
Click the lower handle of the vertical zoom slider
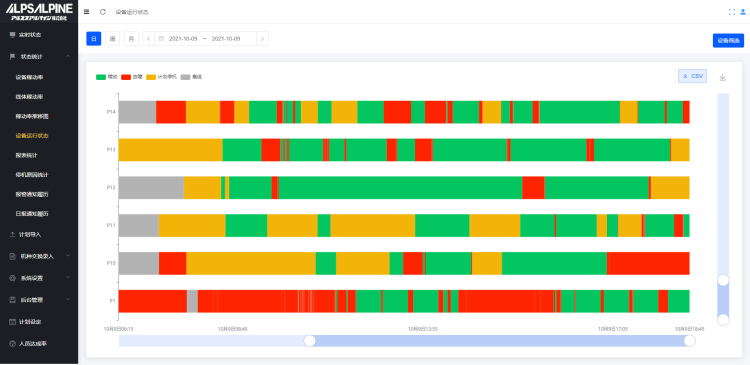(x=723, y=320)
